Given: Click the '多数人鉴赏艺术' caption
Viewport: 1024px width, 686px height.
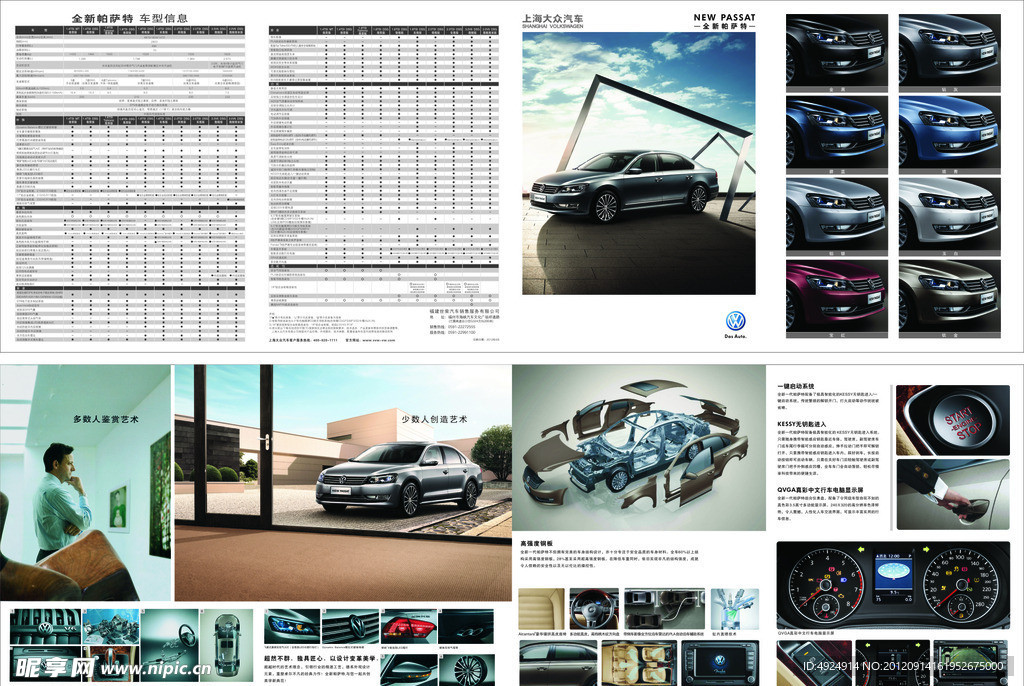Looking at the screenshot, I should [106, 419].
